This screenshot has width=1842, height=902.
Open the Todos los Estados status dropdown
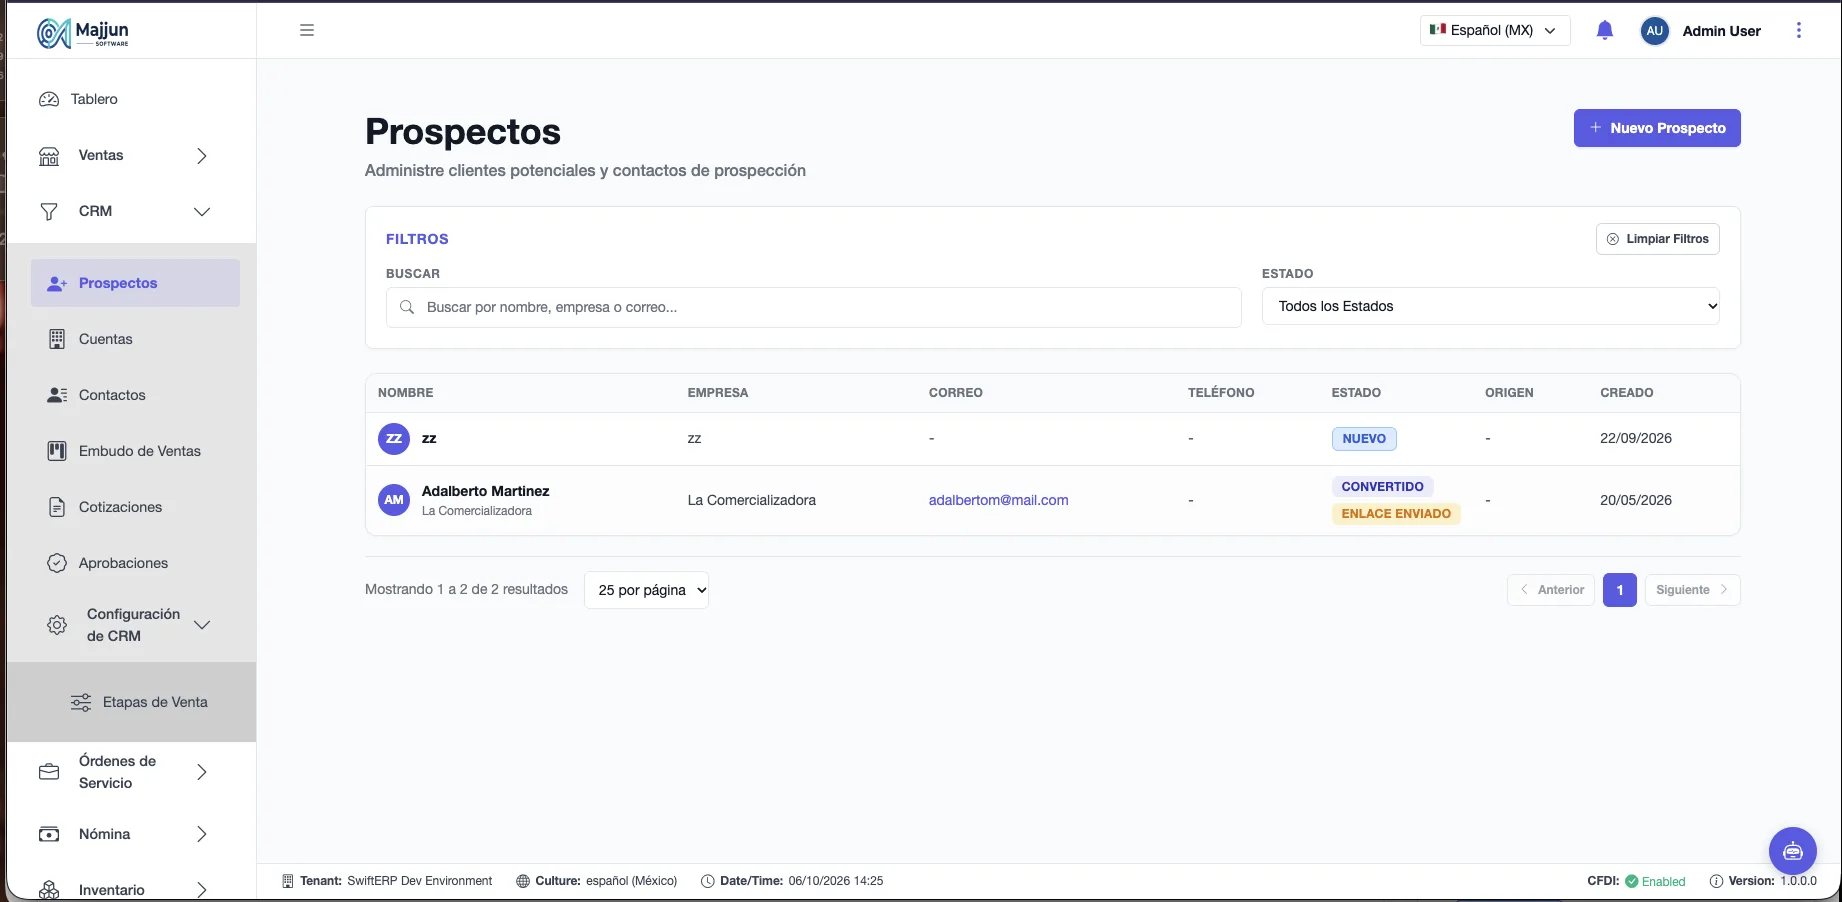click(x=1491, y=306)
